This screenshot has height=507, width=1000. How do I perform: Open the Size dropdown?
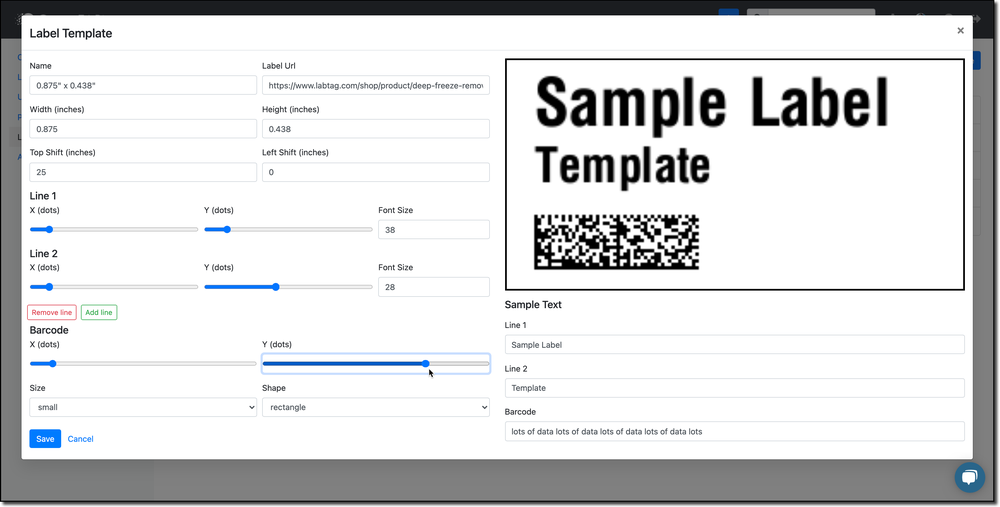(143, 407)
